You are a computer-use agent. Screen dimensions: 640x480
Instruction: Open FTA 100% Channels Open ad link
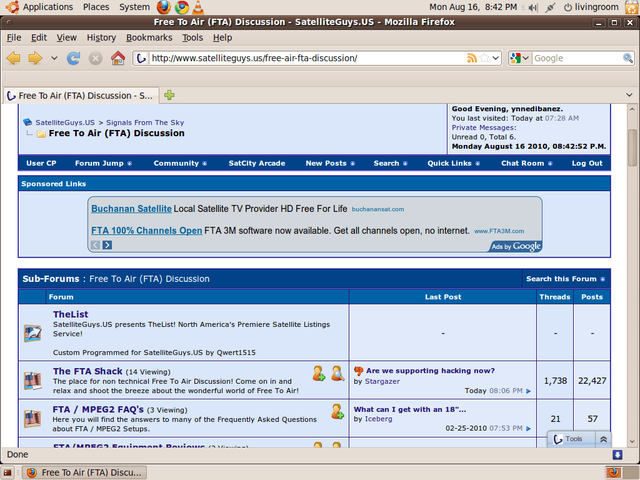tap(147, 231)
